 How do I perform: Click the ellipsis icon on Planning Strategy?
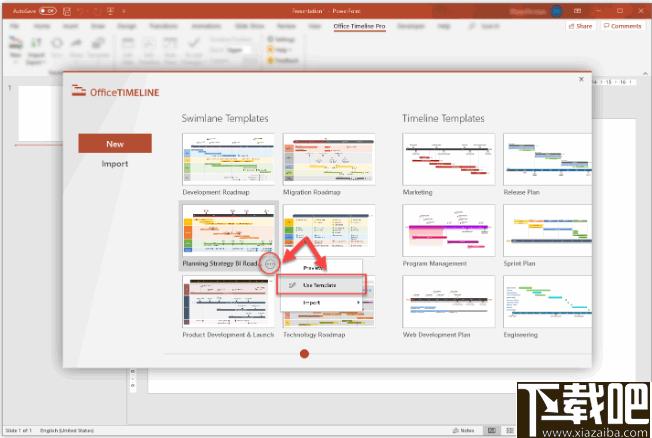pyautogui.click(x=270, y=263)
